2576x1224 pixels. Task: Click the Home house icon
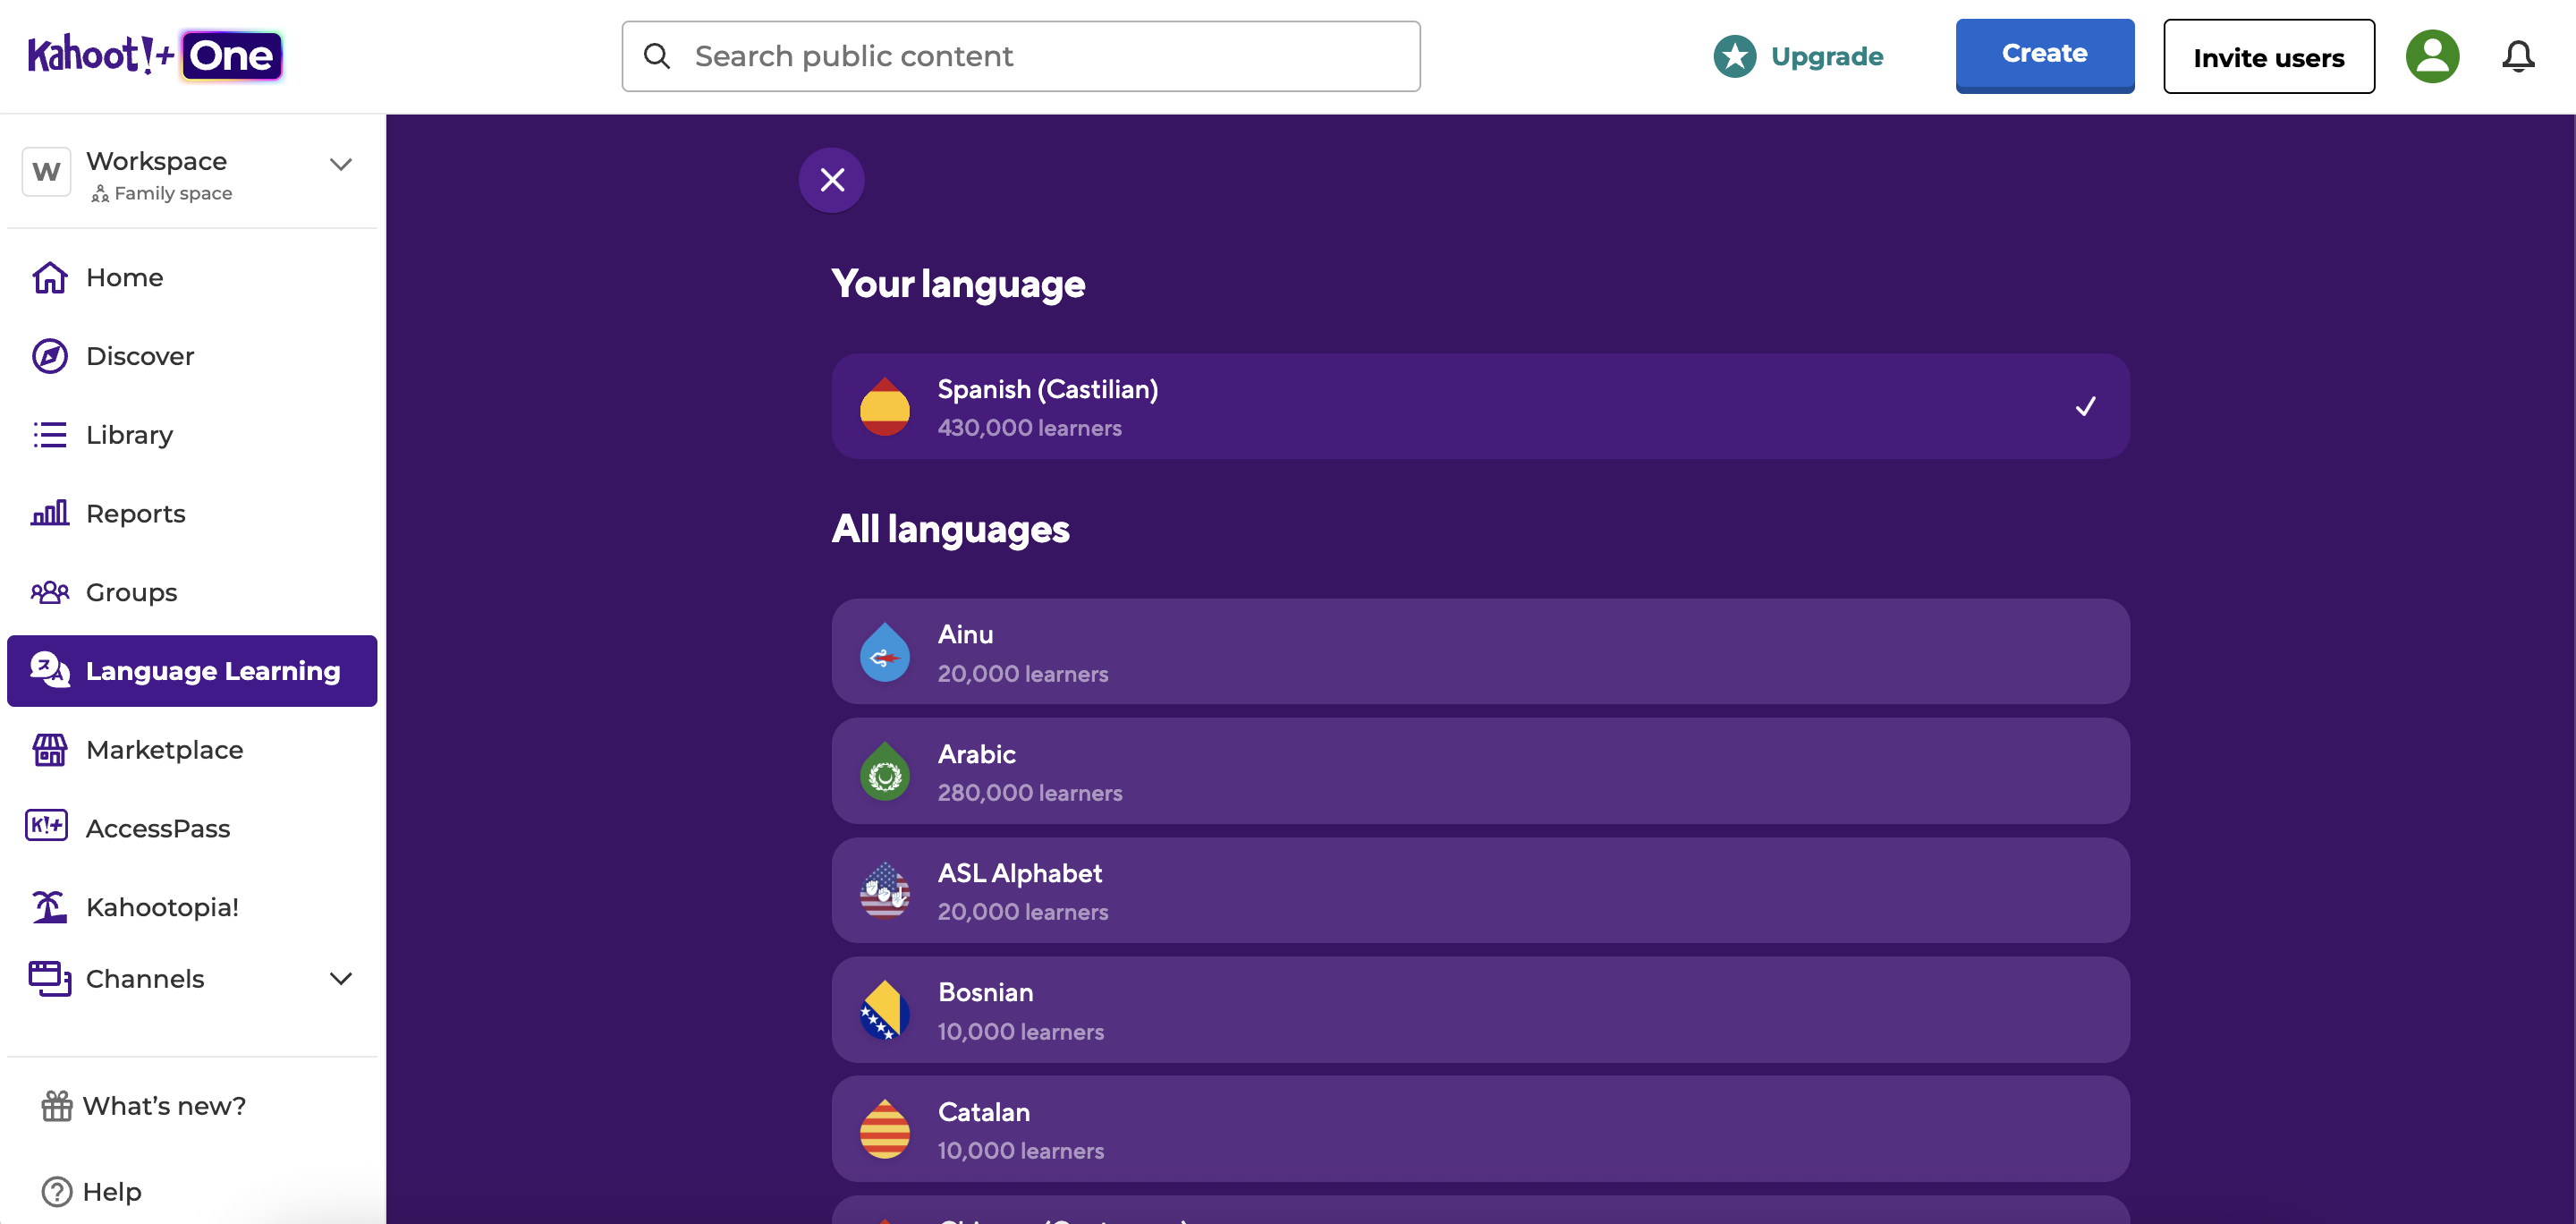(x=50, y=277)
